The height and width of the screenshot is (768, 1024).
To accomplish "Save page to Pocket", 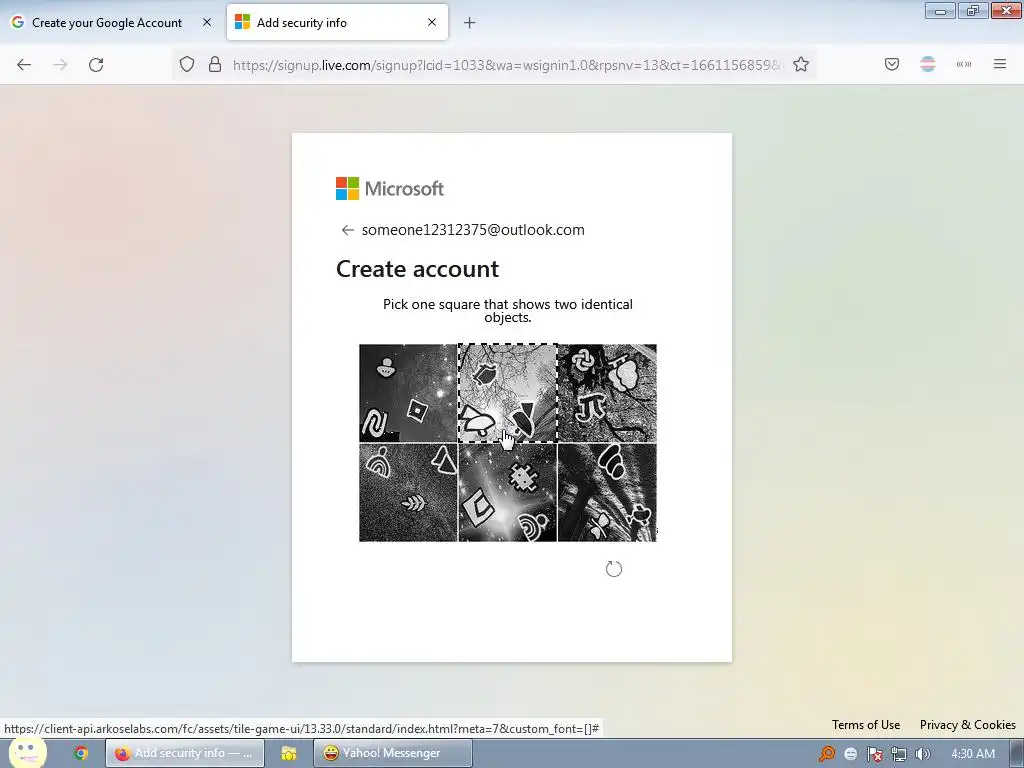I will tap(892, 64).
